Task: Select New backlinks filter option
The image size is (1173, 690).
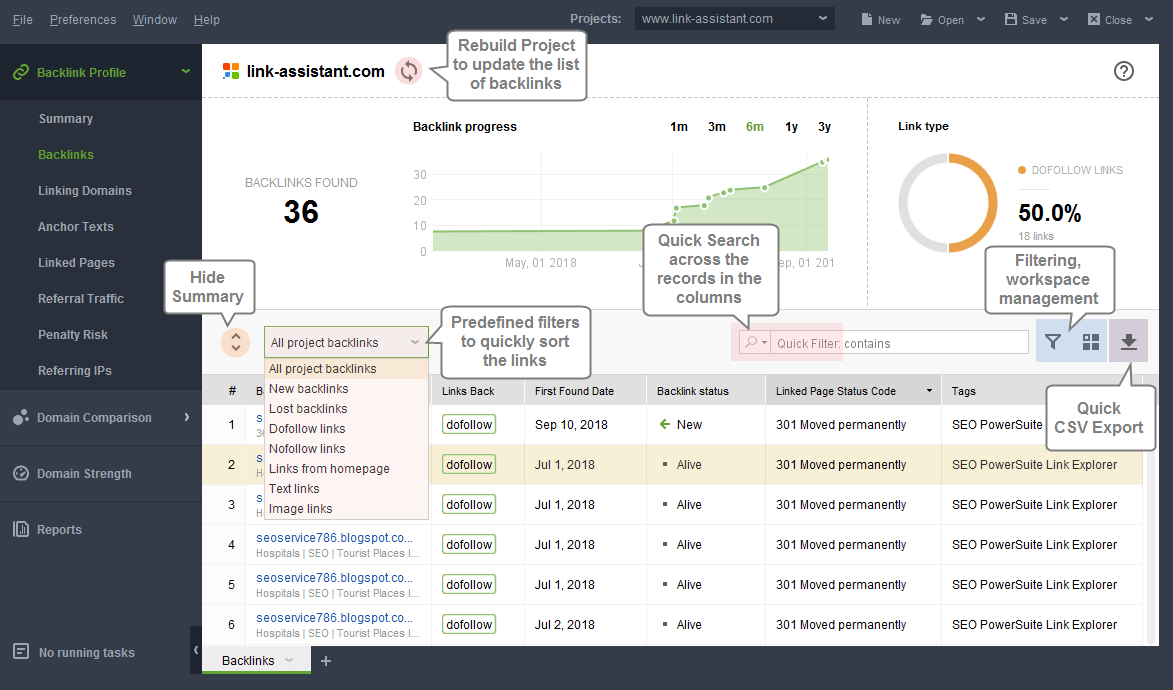Action: coord(346,388)
